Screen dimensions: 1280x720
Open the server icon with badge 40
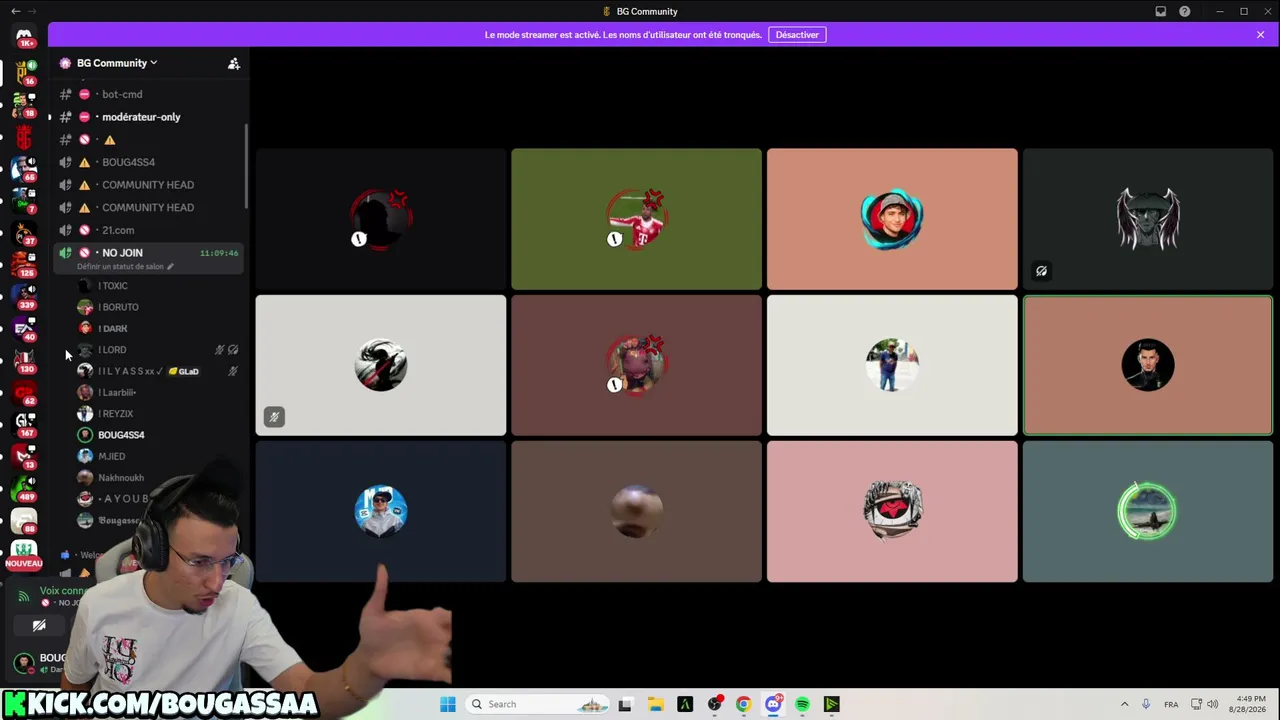pyautogui.click(x=24, y=329)
